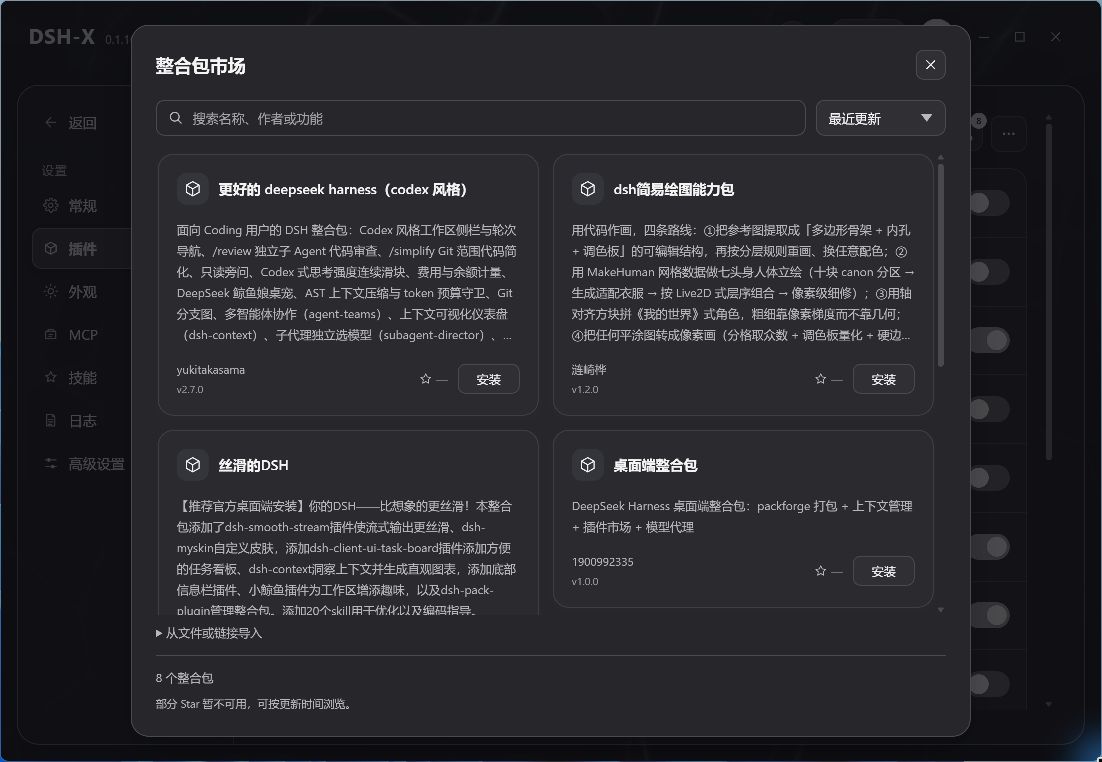Click the star icon on 桌面端整合包 card
Screen dimensions: 1102x762
(x=820, y=571)
